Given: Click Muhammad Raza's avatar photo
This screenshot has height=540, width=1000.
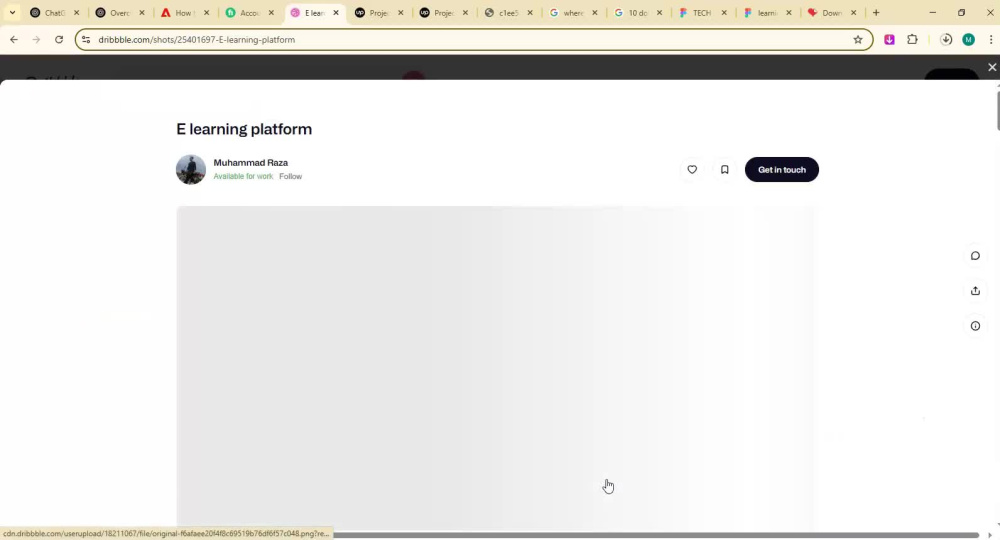Looking at the screenshot, I should [x=191, y=170].
